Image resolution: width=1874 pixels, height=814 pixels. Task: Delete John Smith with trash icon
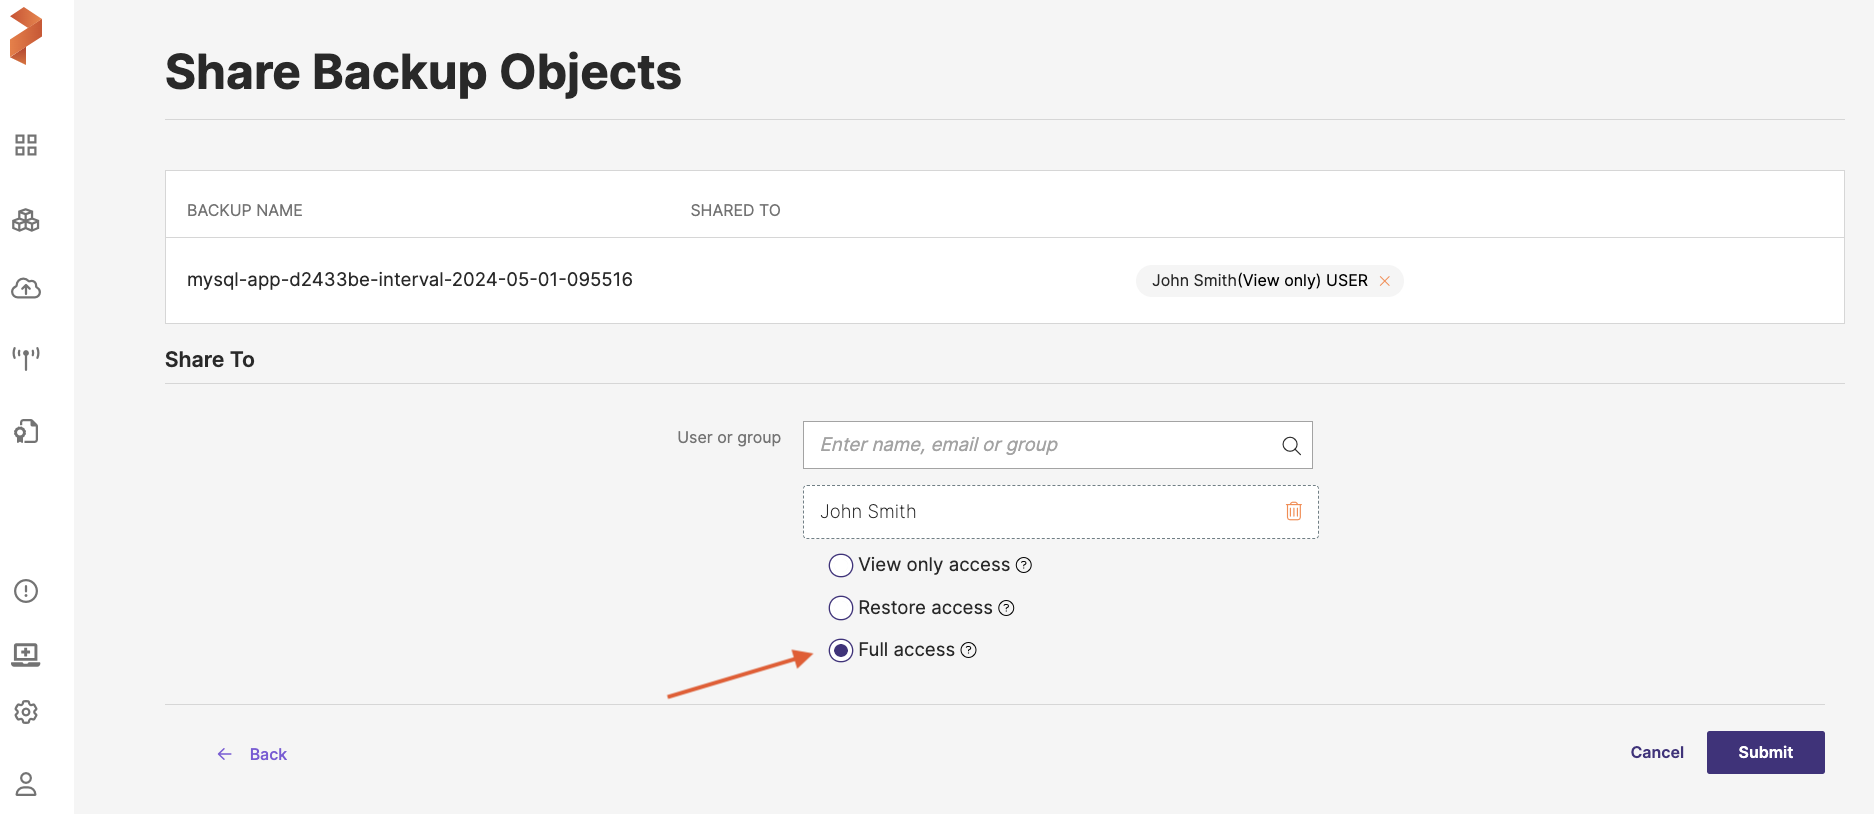1293,511
